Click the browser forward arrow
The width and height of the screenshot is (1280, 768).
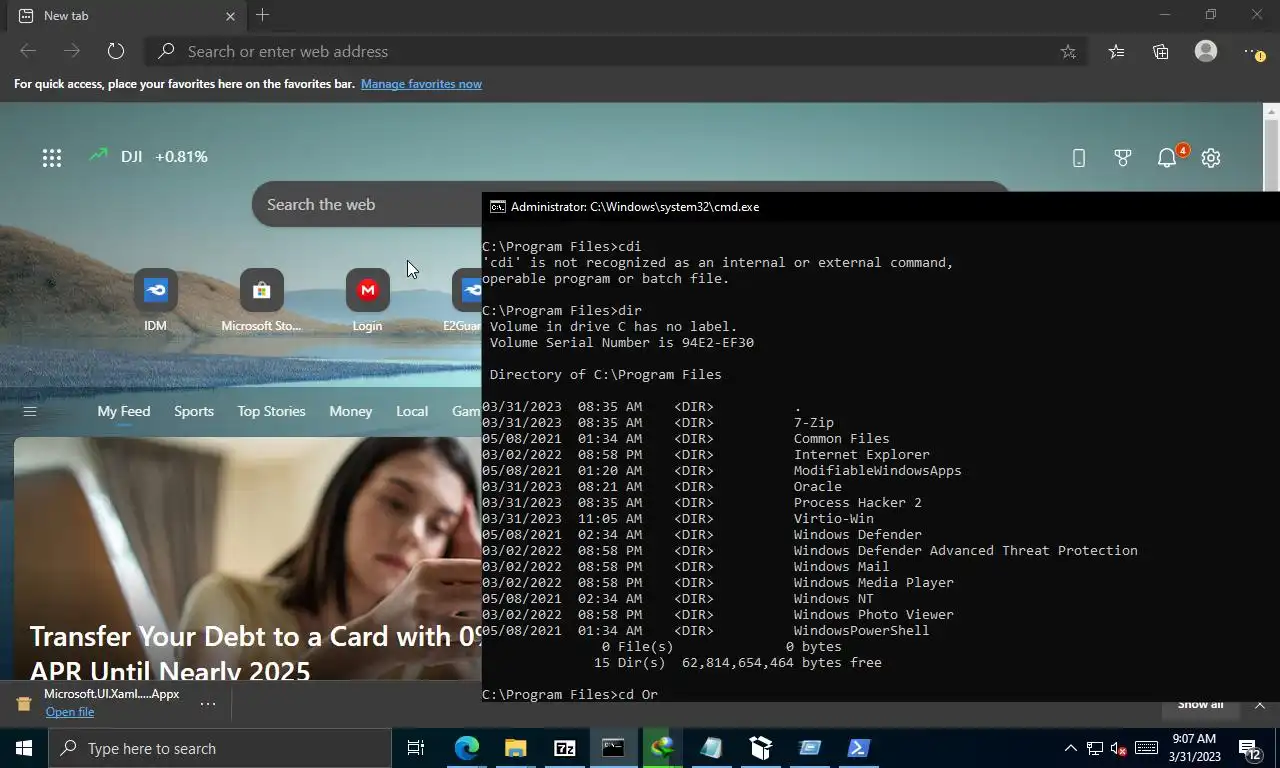71,51
